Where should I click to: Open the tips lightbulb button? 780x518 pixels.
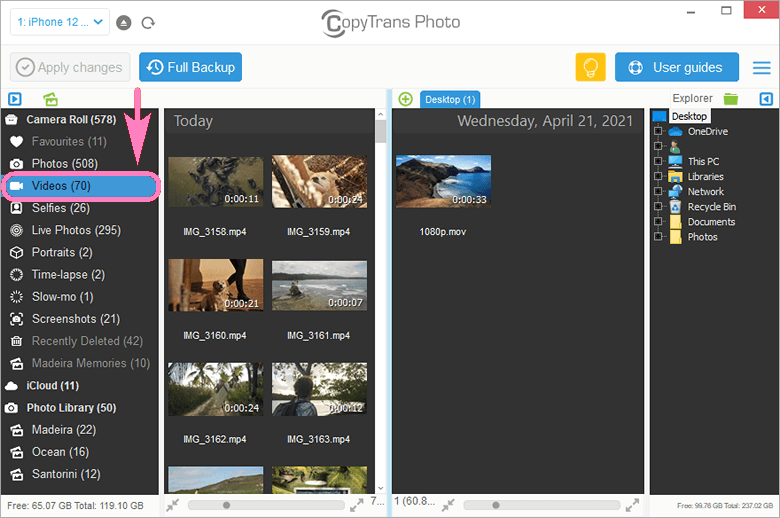[590, 67]
